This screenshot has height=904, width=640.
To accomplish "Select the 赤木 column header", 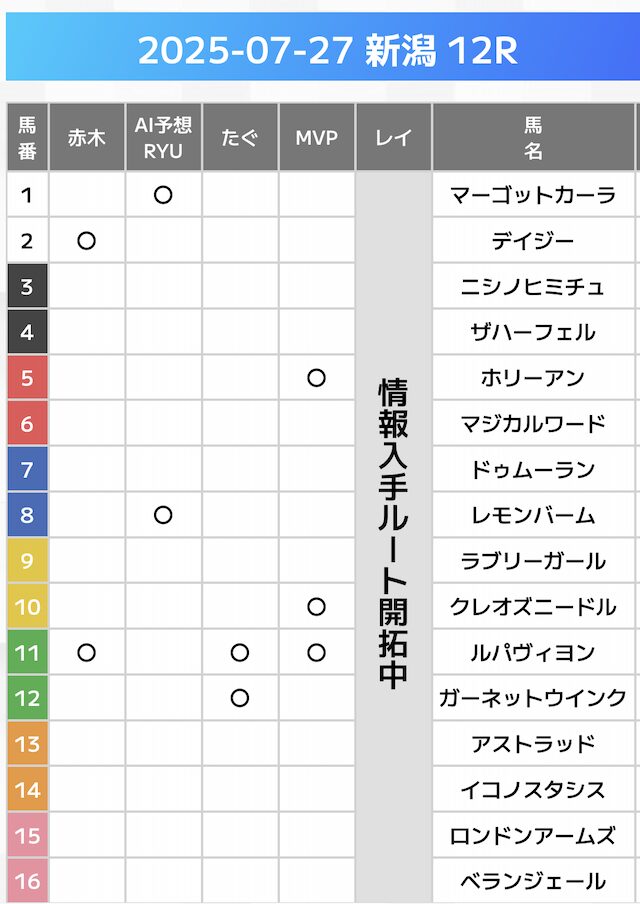I will point(87,138).
